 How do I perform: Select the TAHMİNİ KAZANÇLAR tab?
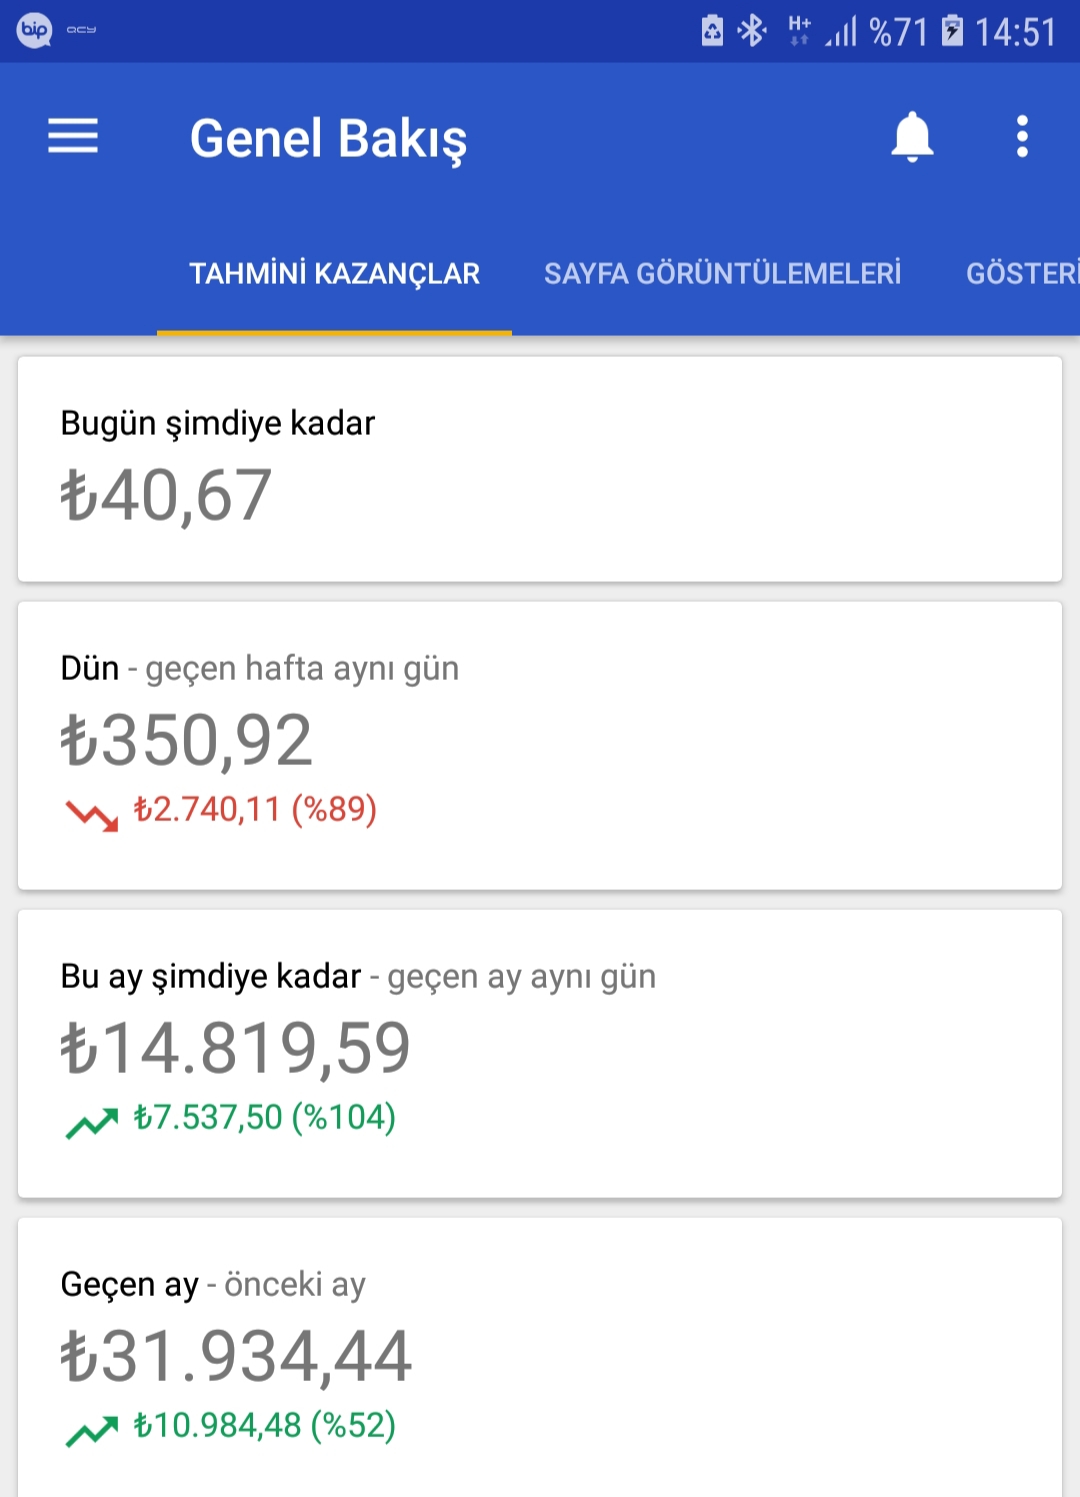pos(334,274)
